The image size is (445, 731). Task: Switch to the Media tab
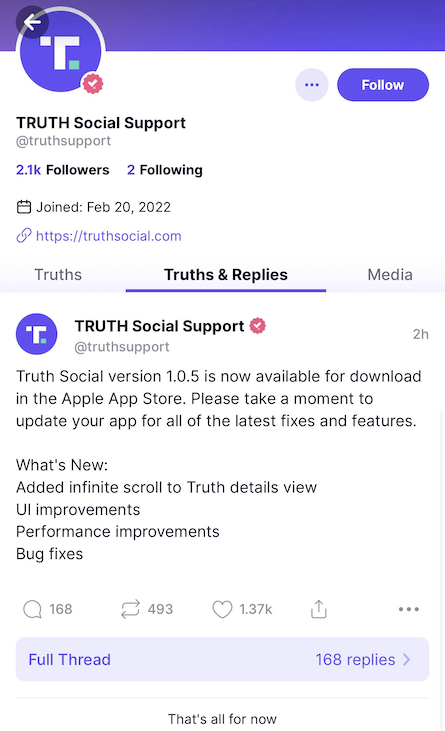[390, 275]
